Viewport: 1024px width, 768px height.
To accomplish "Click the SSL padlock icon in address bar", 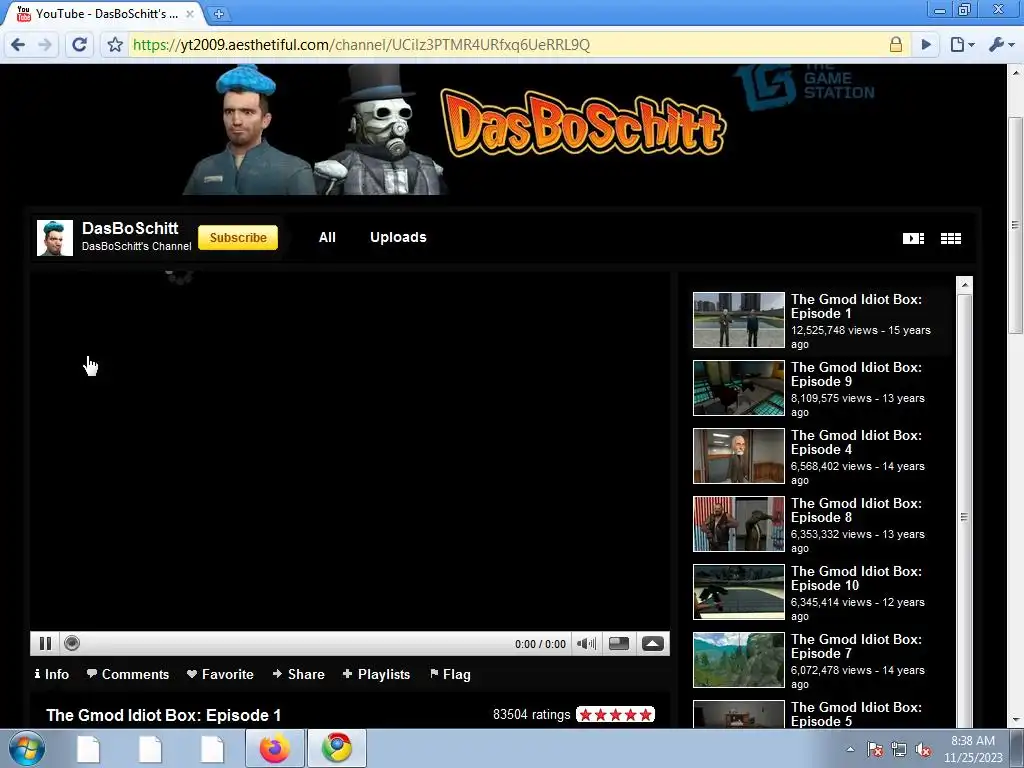I will click(x=896, y=44).
